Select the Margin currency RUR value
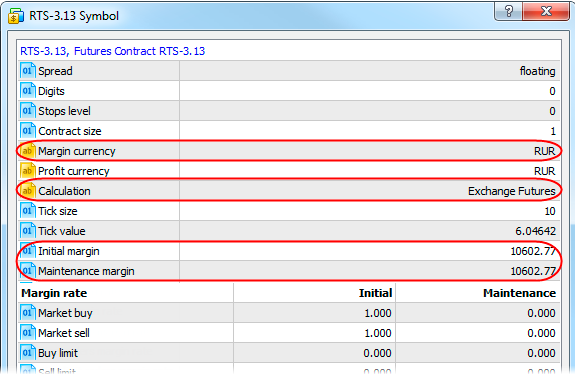 click(545, 151)
